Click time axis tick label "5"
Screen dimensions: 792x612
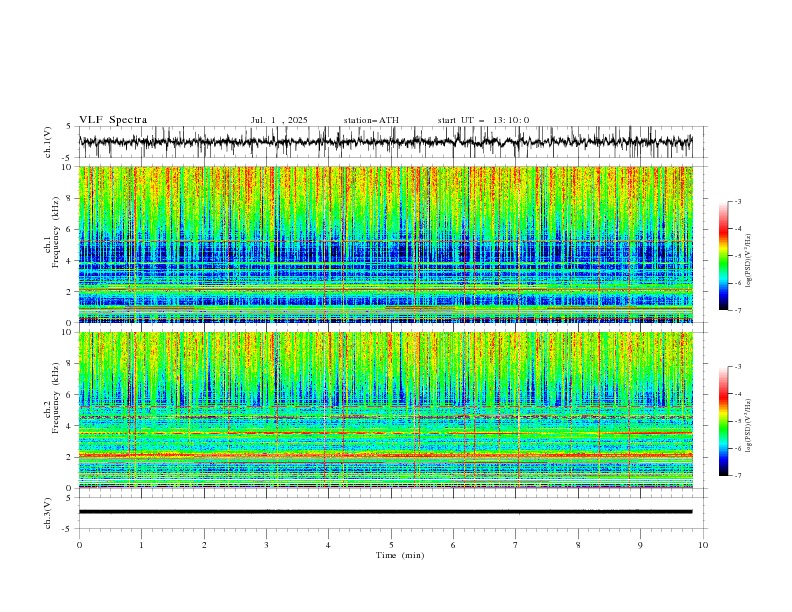tap(391, 545)
